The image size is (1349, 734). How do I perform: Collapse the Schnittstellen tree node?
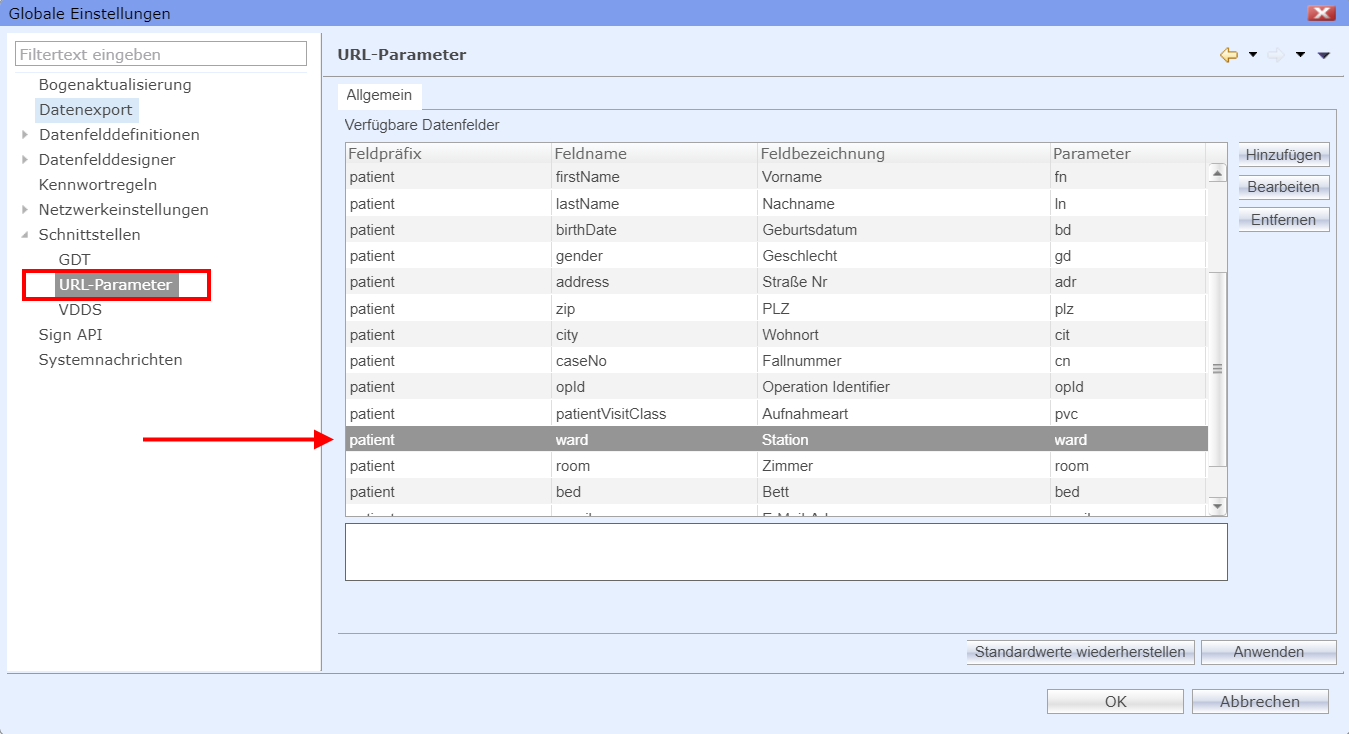tap(25, 234)
